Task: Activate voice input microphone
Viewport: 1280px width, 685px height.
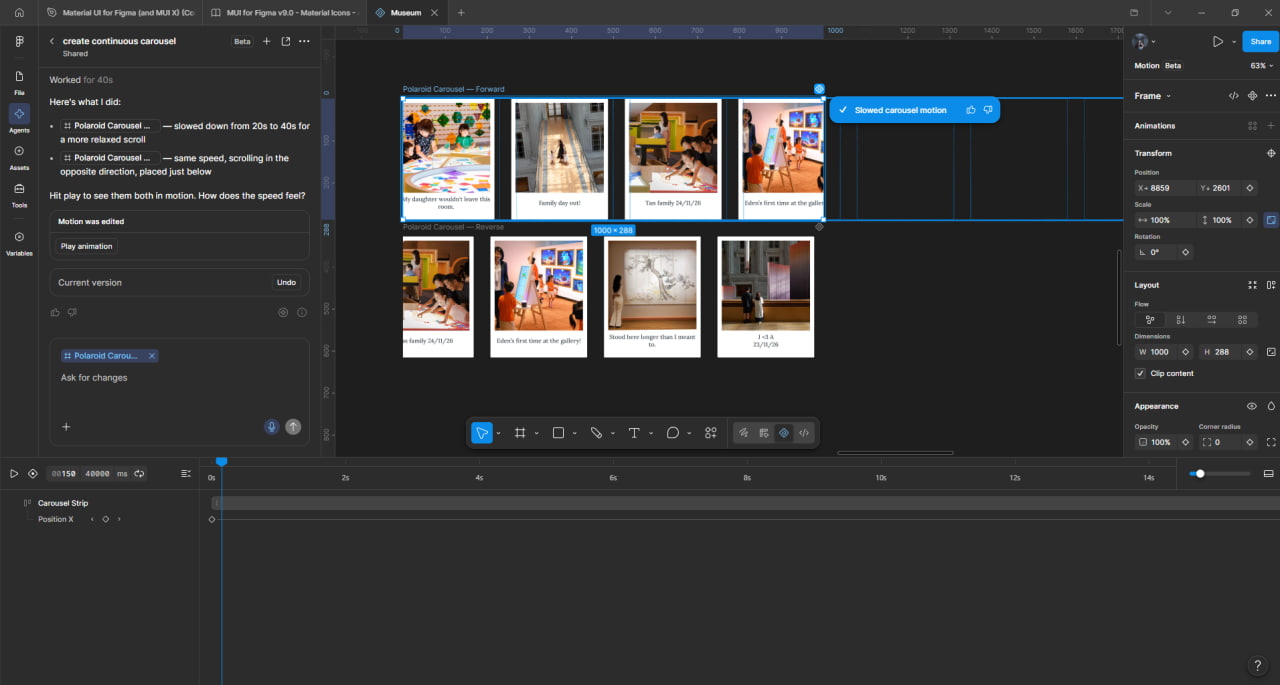Action: pos(271,427)
